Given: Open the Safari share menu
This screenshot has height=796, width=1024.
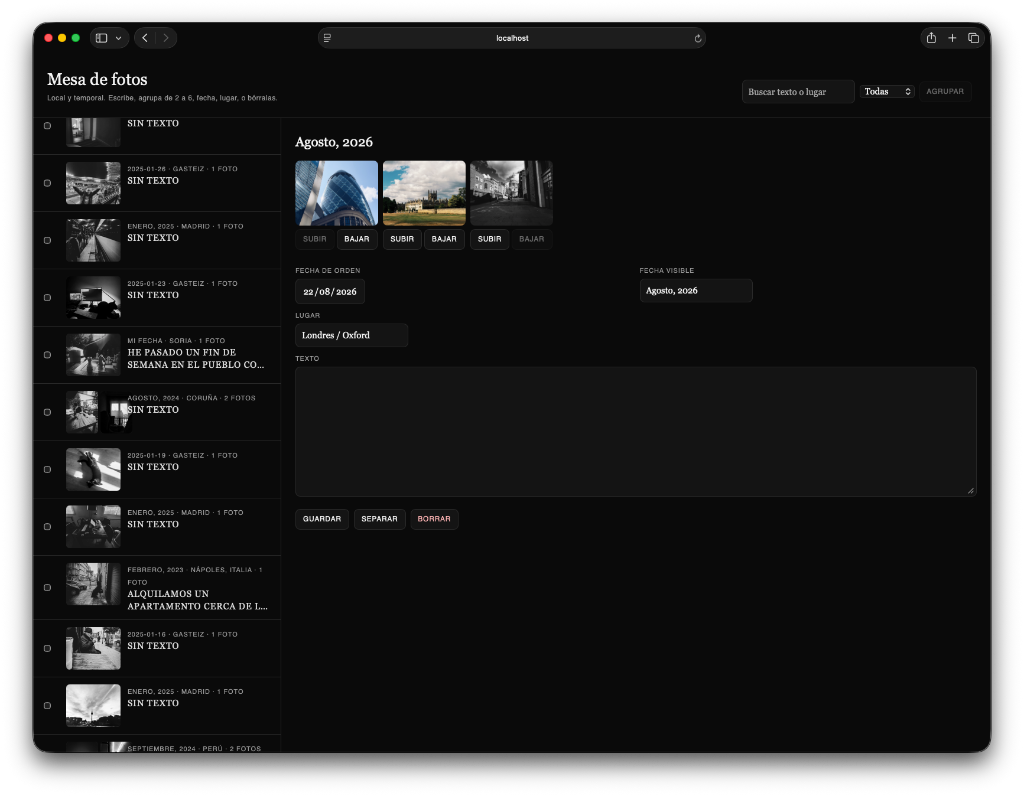Looking at the screenshot, I should pyautogui.click(x=931, y=38).
